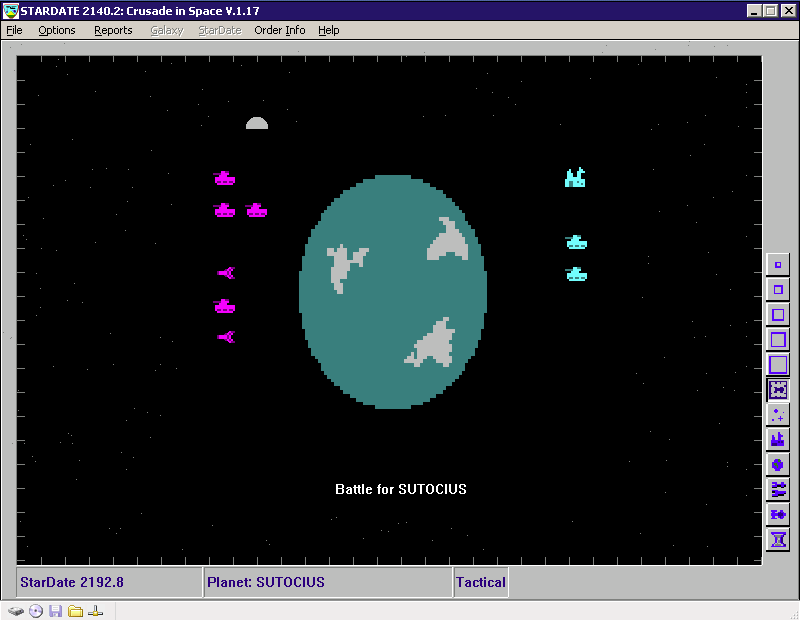Click the teal planet SUTOCIUS
This screenshot has width=800, height=621.
click(x=393, y=292)
